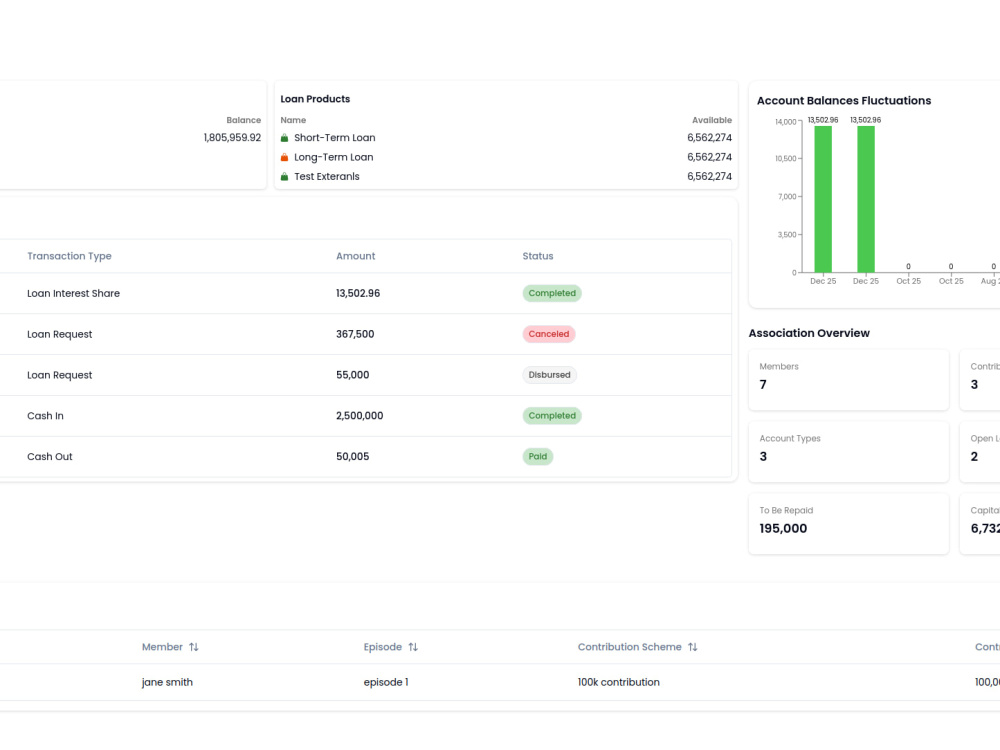The height and width of the screenshot is (750, 1000).
Task: Click the 50,005 amount
Action: click(353, 457)
